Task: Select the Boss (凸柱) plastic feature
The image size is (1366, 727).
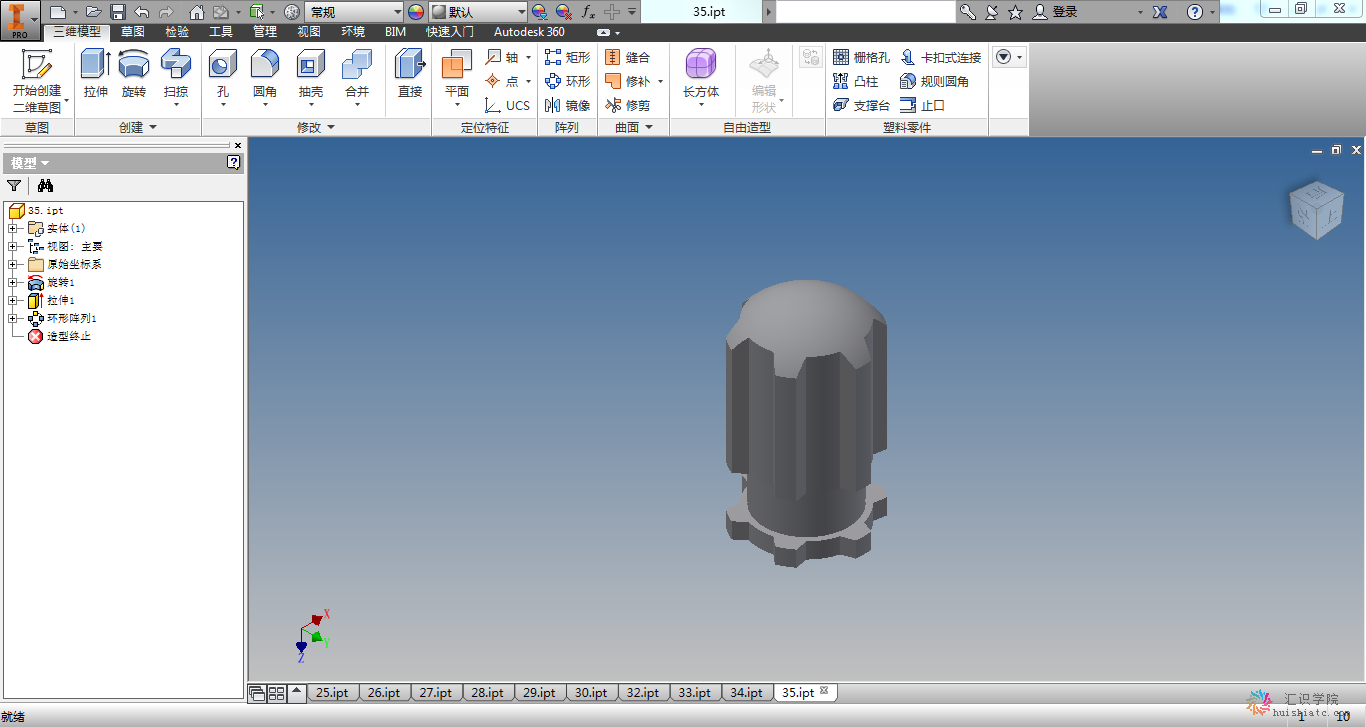Action: coord(855,81)
